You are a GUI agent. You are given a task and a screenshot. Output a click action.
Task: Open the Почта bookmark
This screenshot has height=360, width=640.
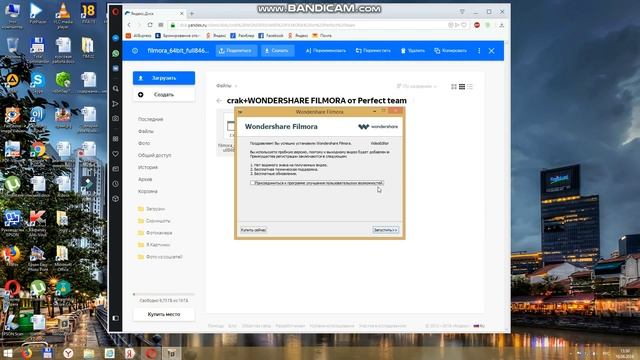pos(322,36)
